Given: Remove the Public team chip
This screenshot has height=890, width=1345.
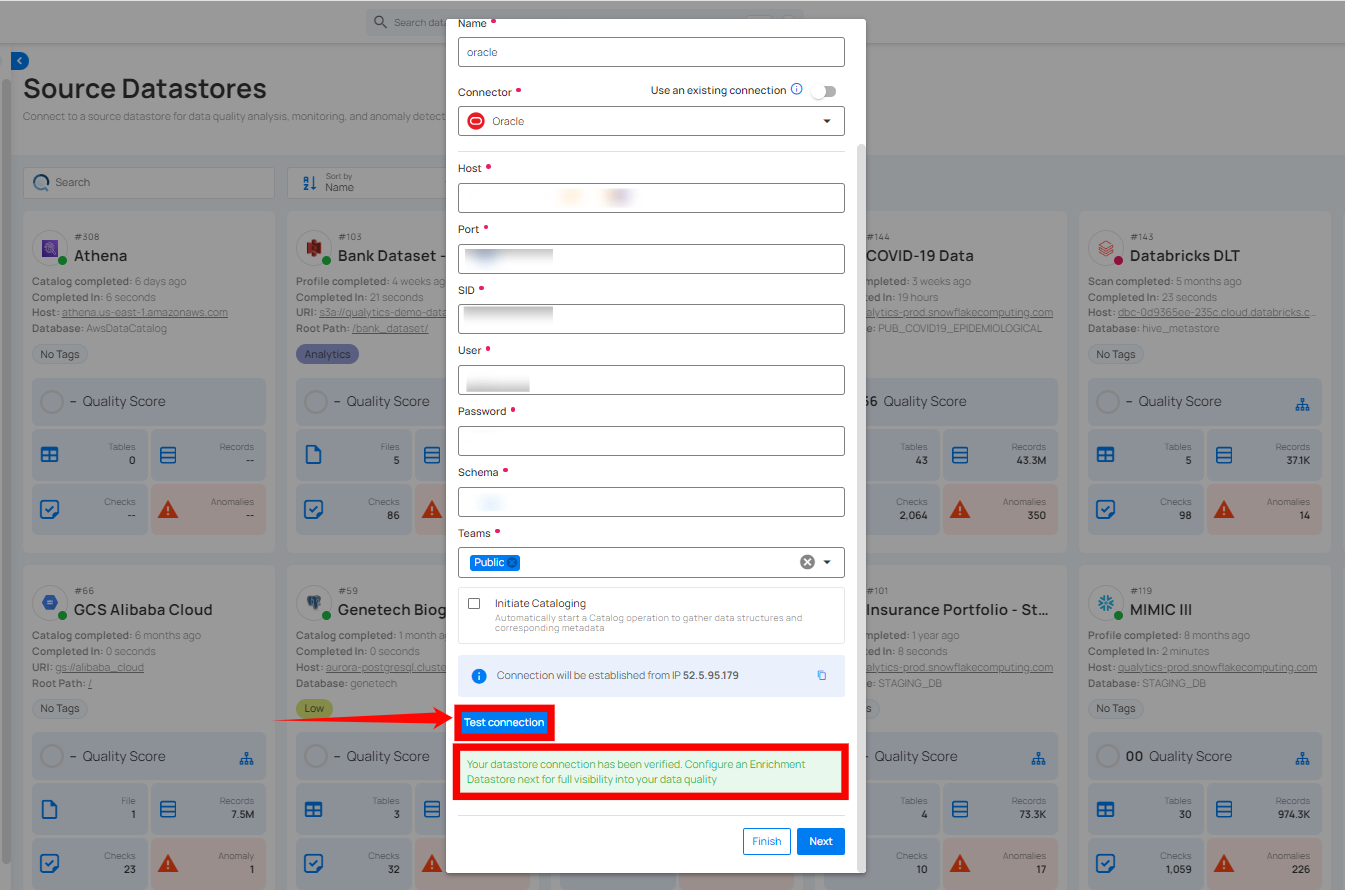Looking at the screenshot, I should coord(513,563).
